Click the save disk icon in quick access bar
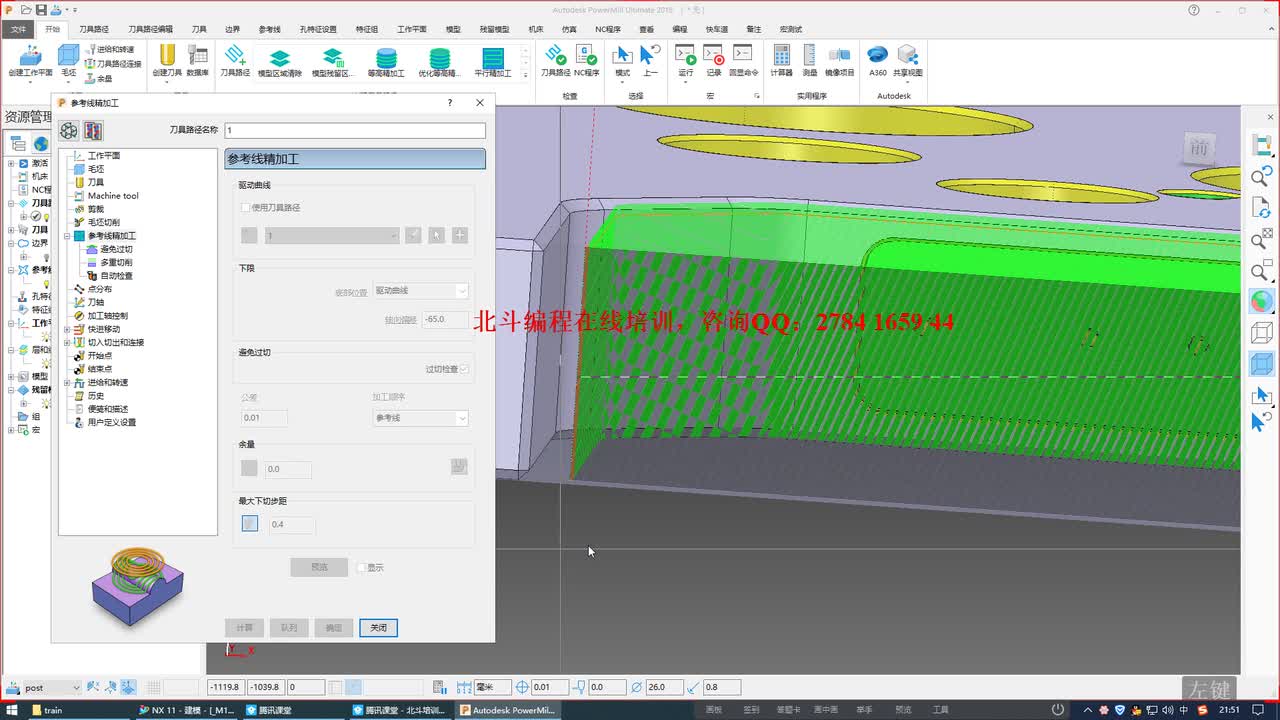 click(41, 10)
